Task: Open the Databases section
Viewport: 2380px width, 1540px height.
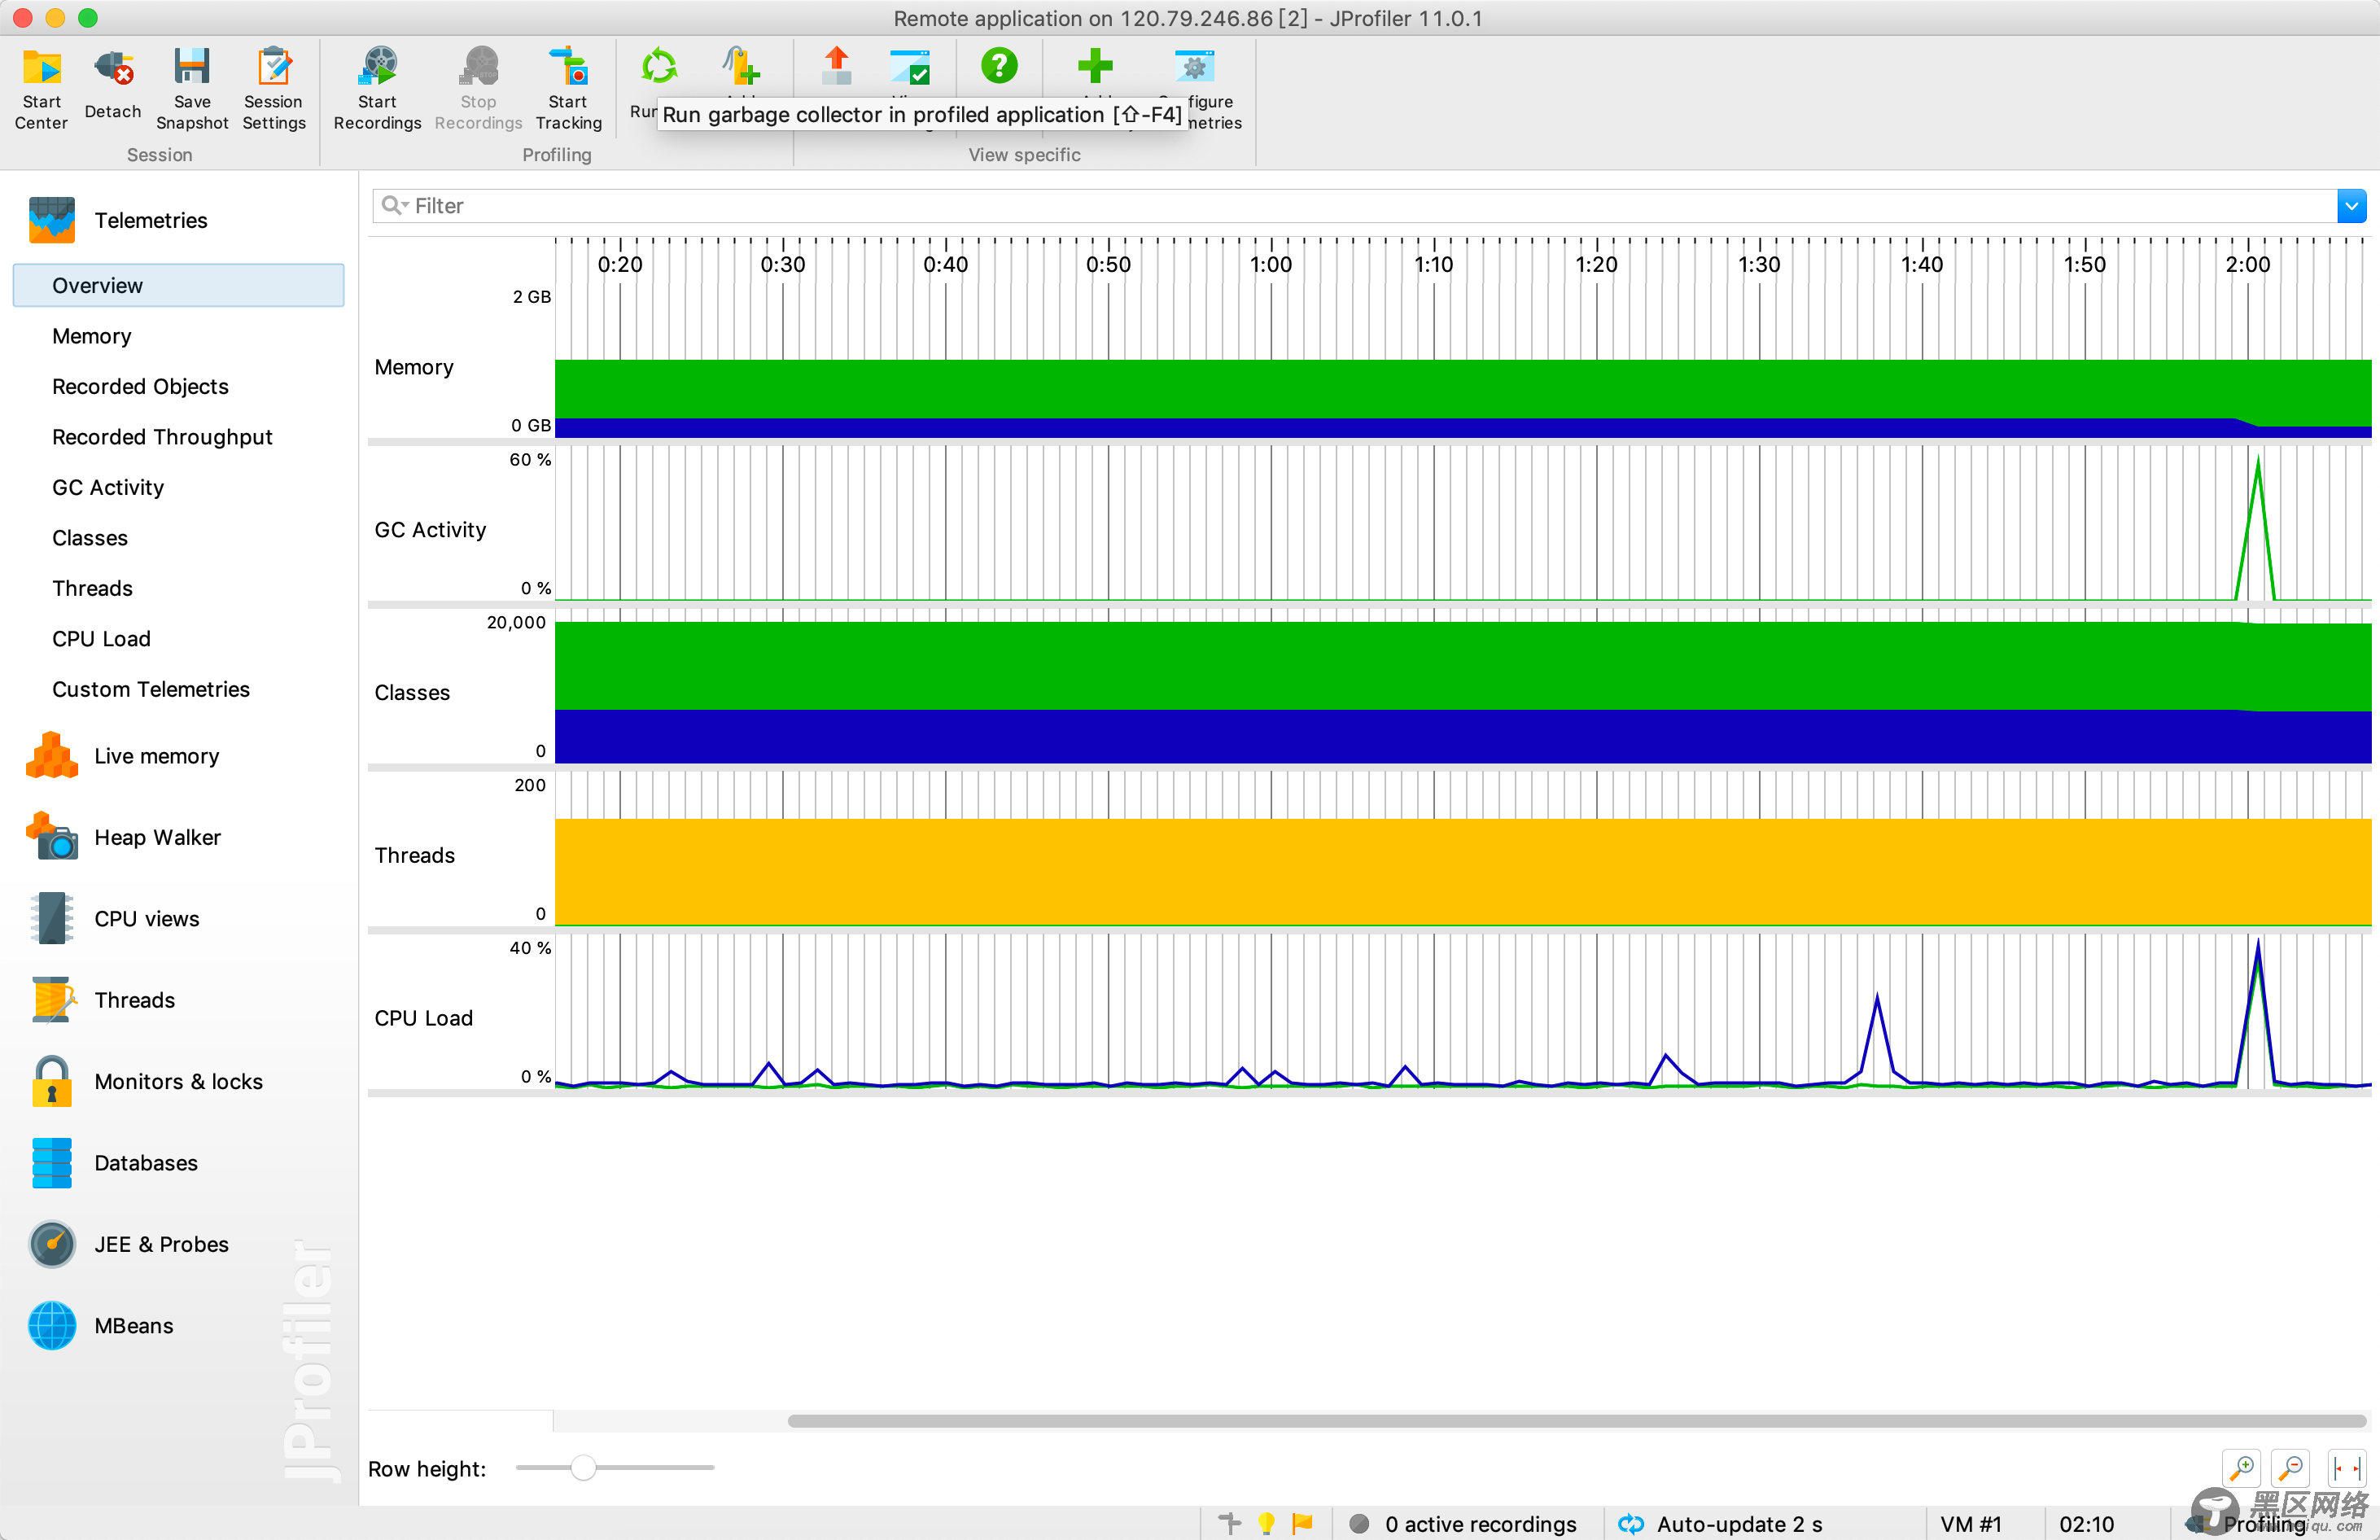Action: pyautogui.click(x=114, y=1163)
